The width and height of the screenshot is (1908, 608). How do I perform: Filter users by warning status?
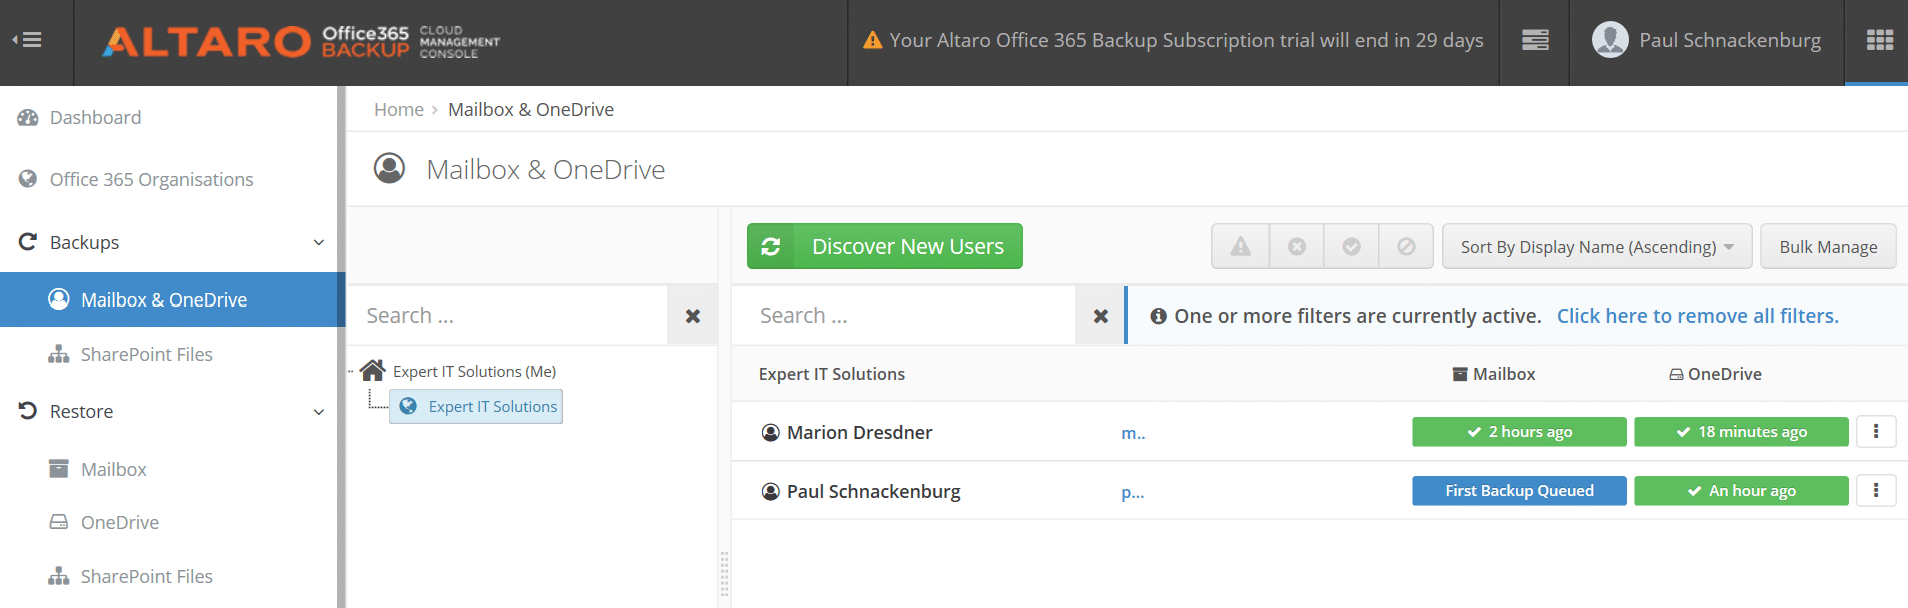(x=1241, y=247)
